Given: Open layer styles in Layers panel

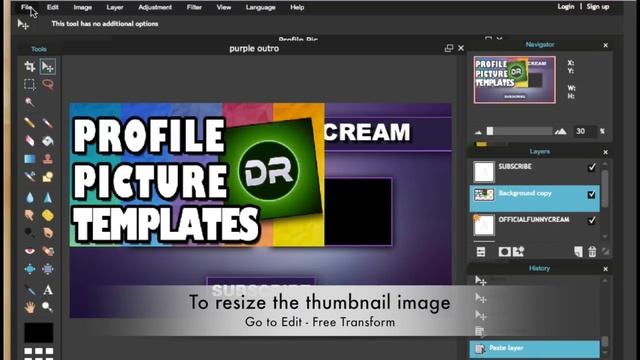Looking at the screenshot, I should coord(518,252).
